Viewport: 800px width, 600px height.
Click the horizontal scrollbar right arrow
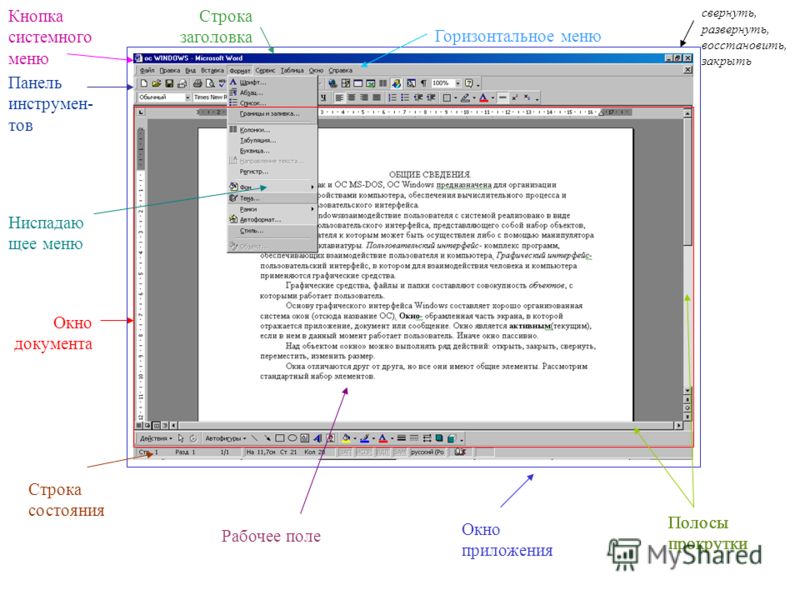(x=679, y=425)
